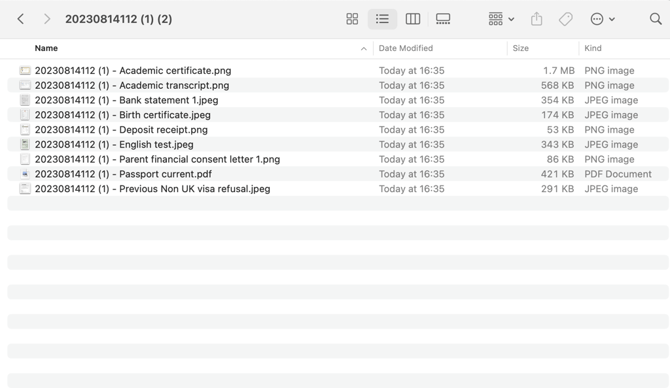
Task: Sort by the Size column header
Action: 520,48
